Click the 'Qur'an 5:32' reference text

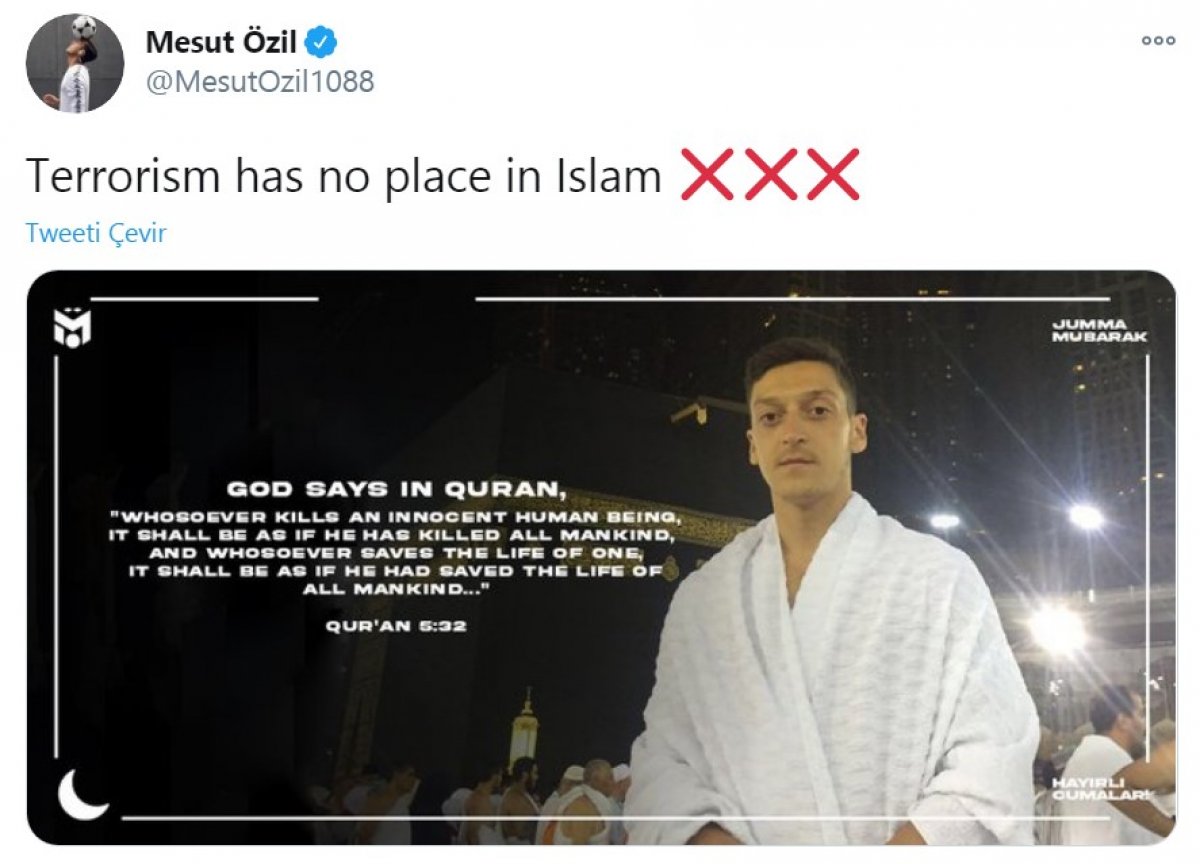pos(396,627)
